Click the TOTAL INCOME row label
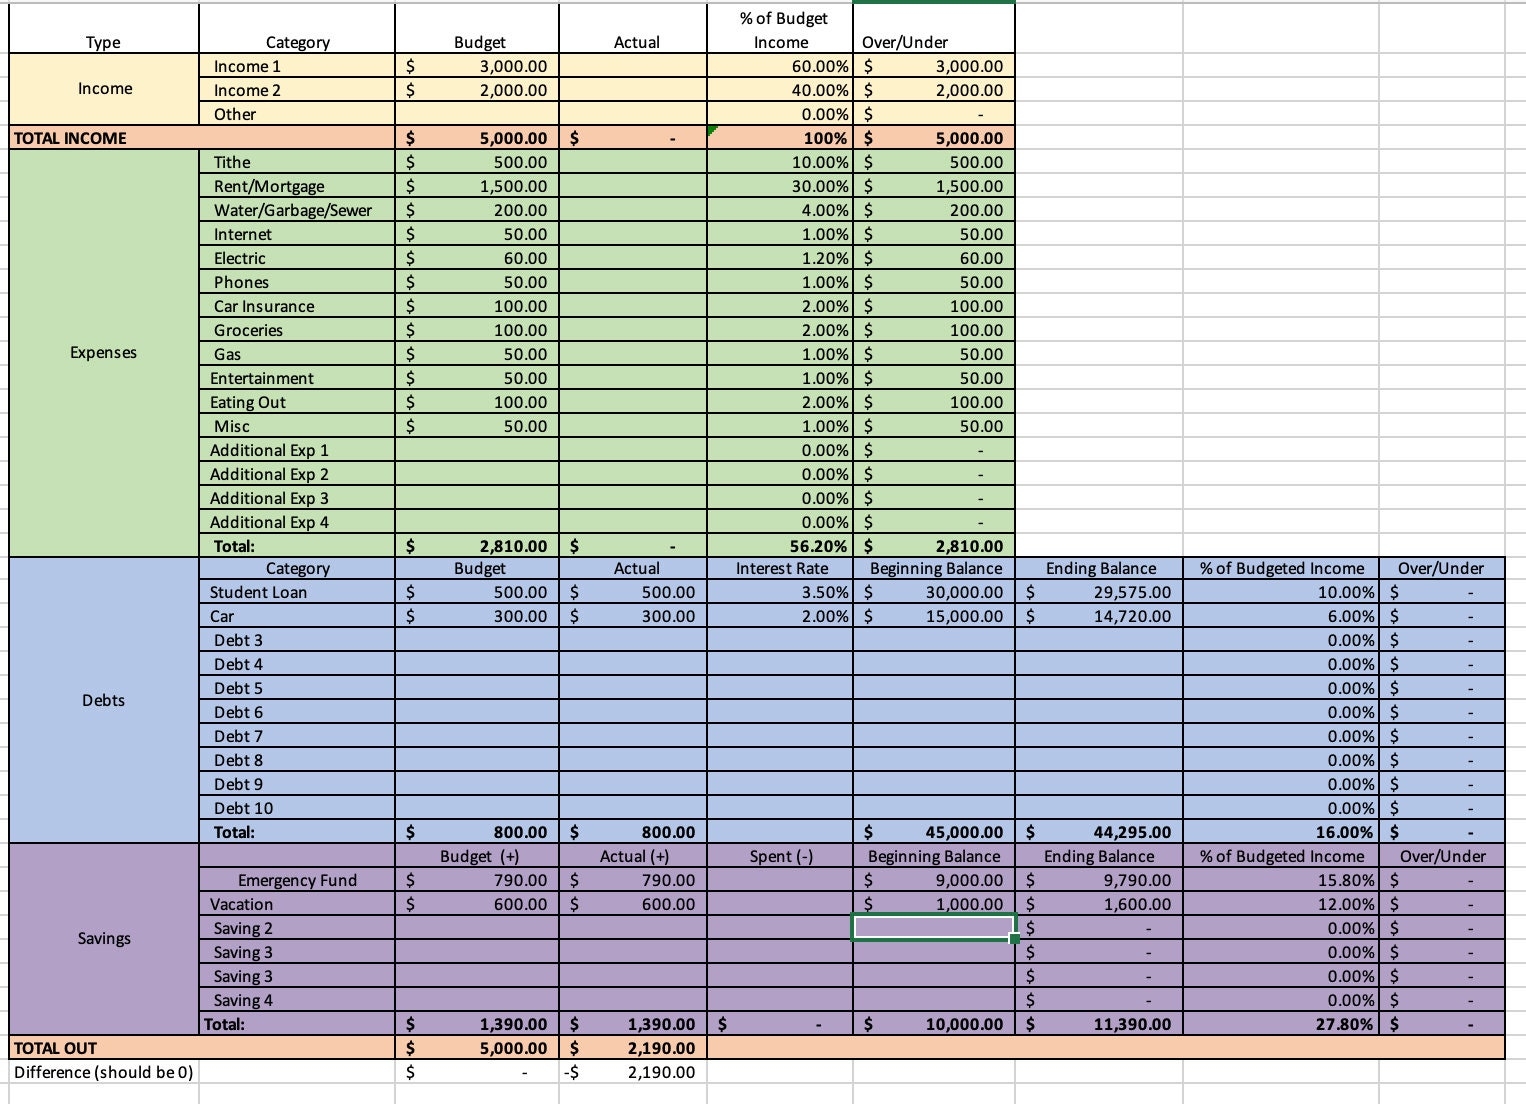This screenshot has width=1526, height=1104. pos(70,138)
